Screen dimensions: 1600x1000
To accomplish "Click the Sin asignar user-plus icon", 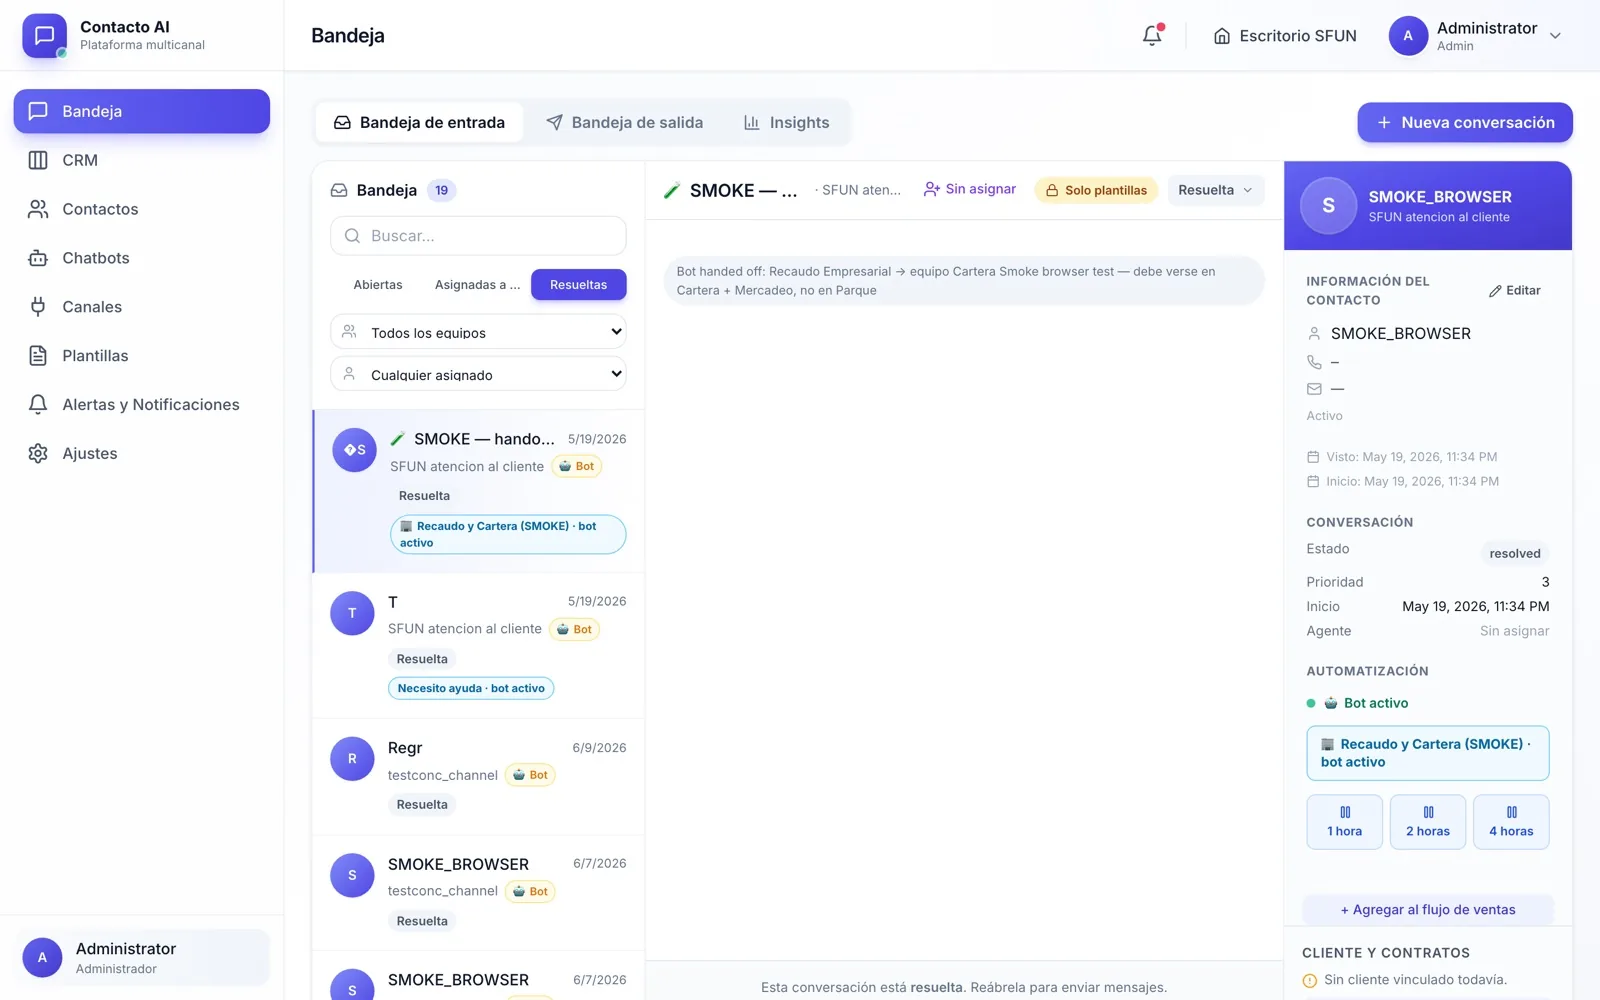I will click(x=932, y=189).
